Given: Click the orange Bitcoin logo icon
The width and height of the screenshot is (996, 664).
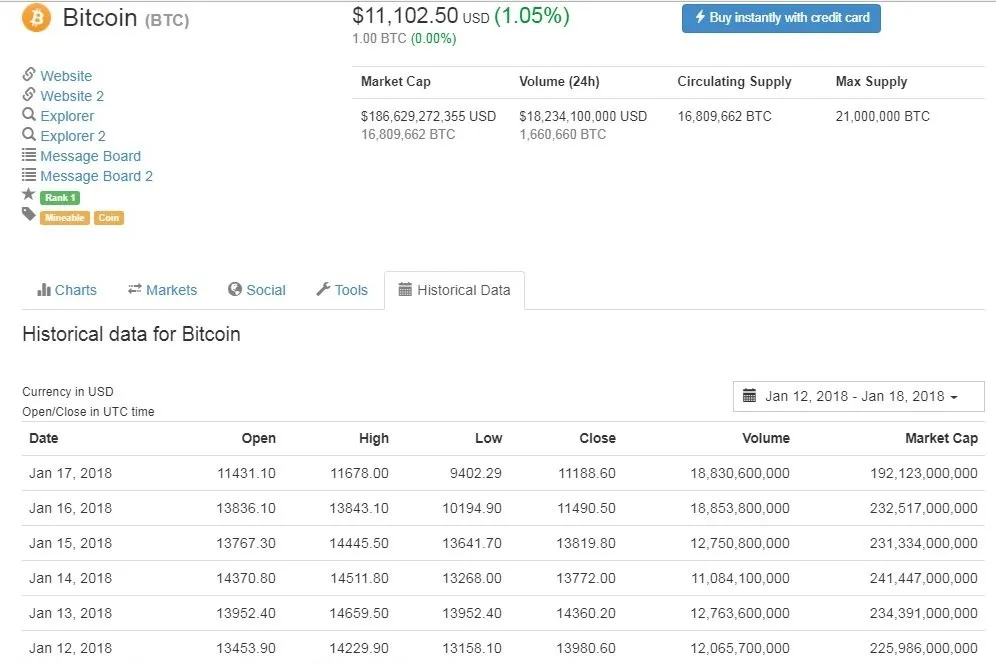Looking at the screenshot, I should (36, 18).
